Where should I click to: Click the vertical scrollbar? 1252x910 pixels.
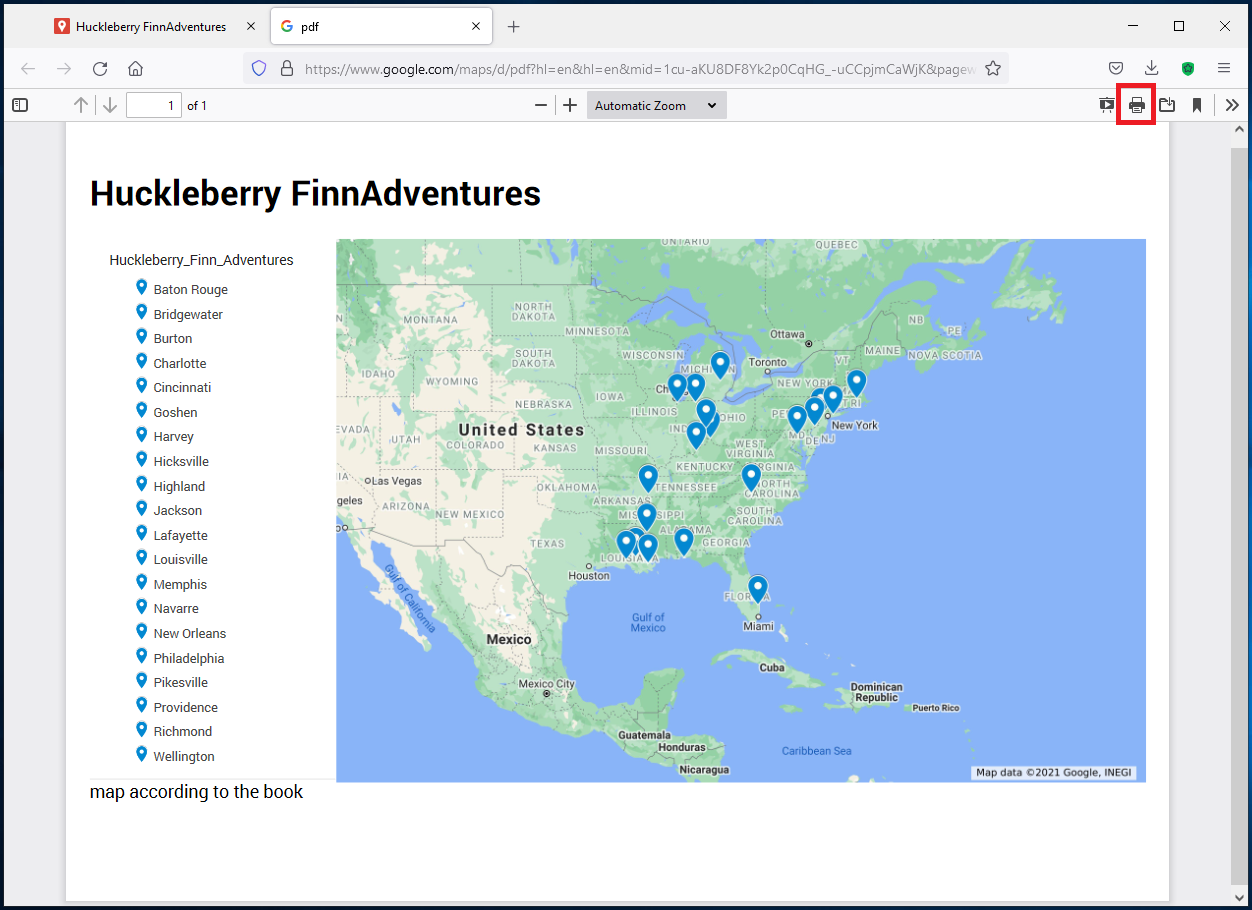coord(1239,515)
